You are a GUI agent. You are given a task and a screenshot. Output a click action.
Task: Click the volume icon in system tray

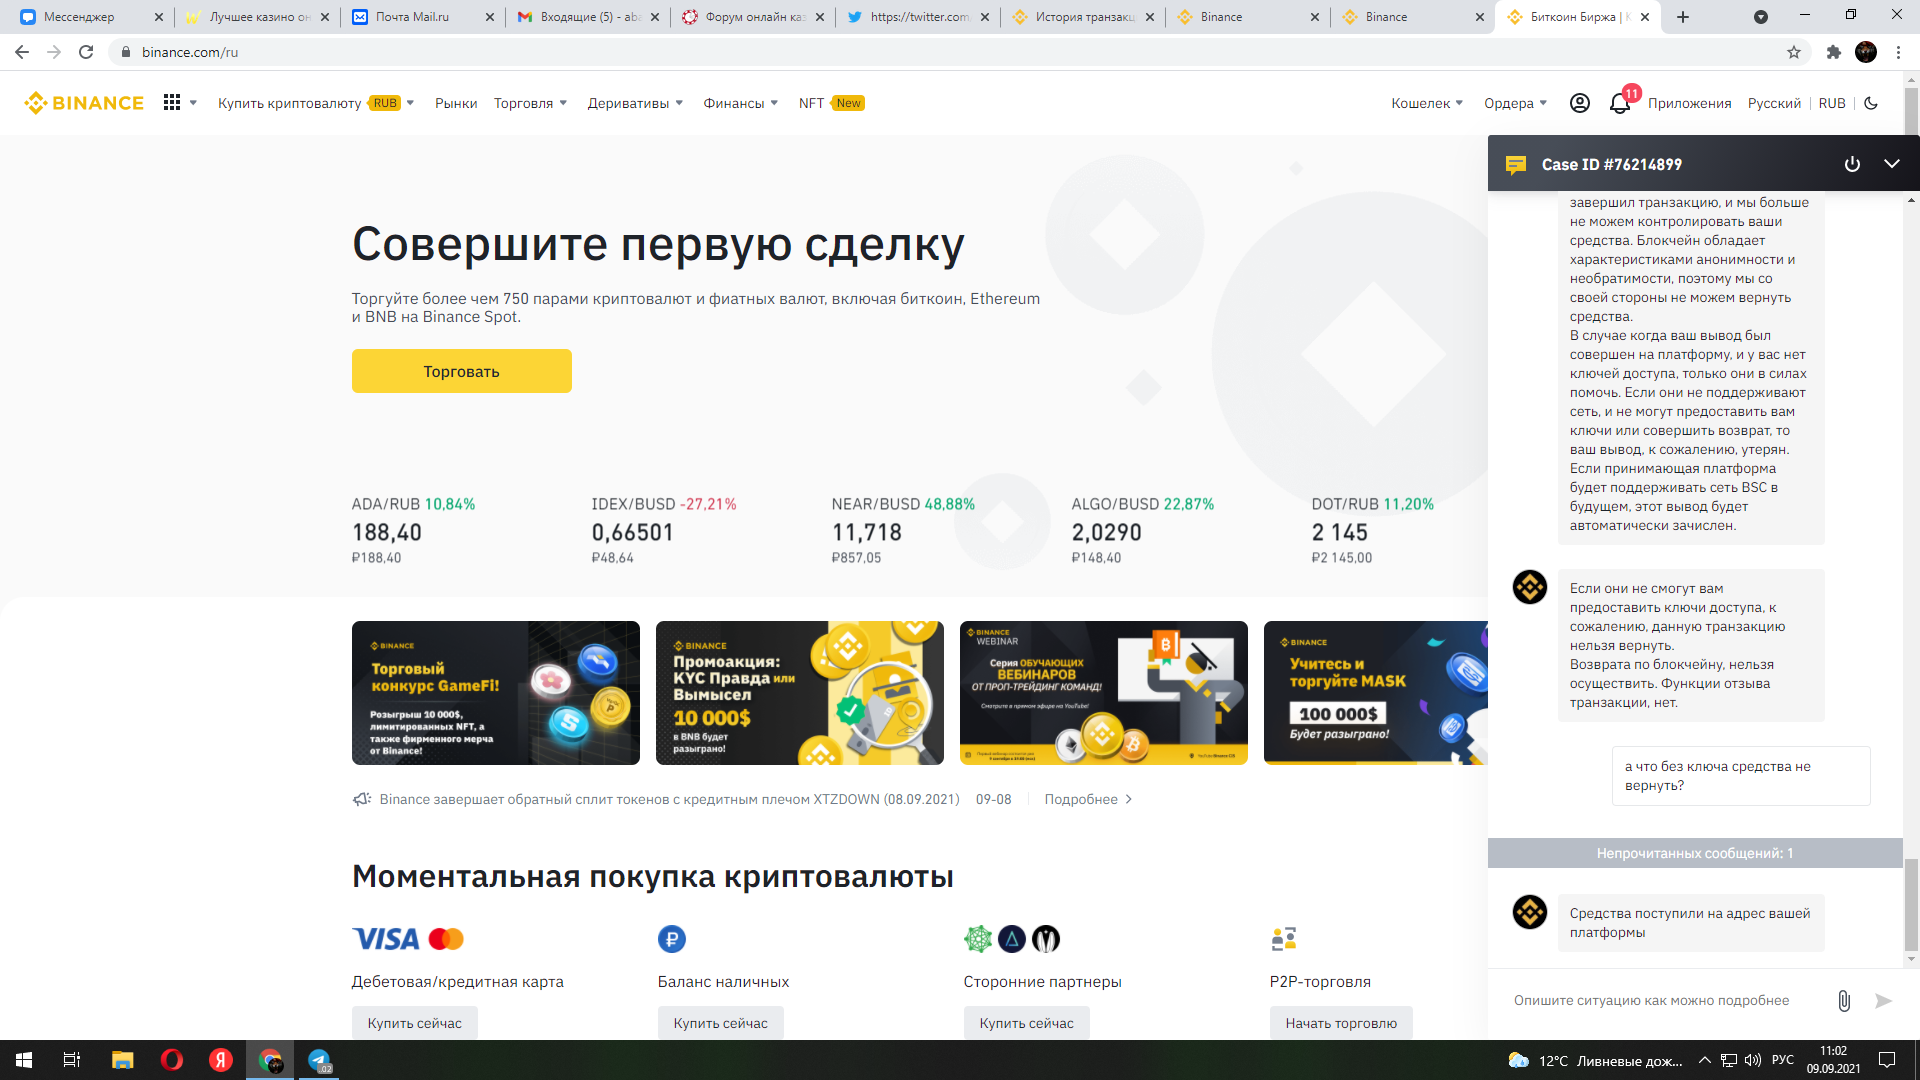[1752, 1060]
